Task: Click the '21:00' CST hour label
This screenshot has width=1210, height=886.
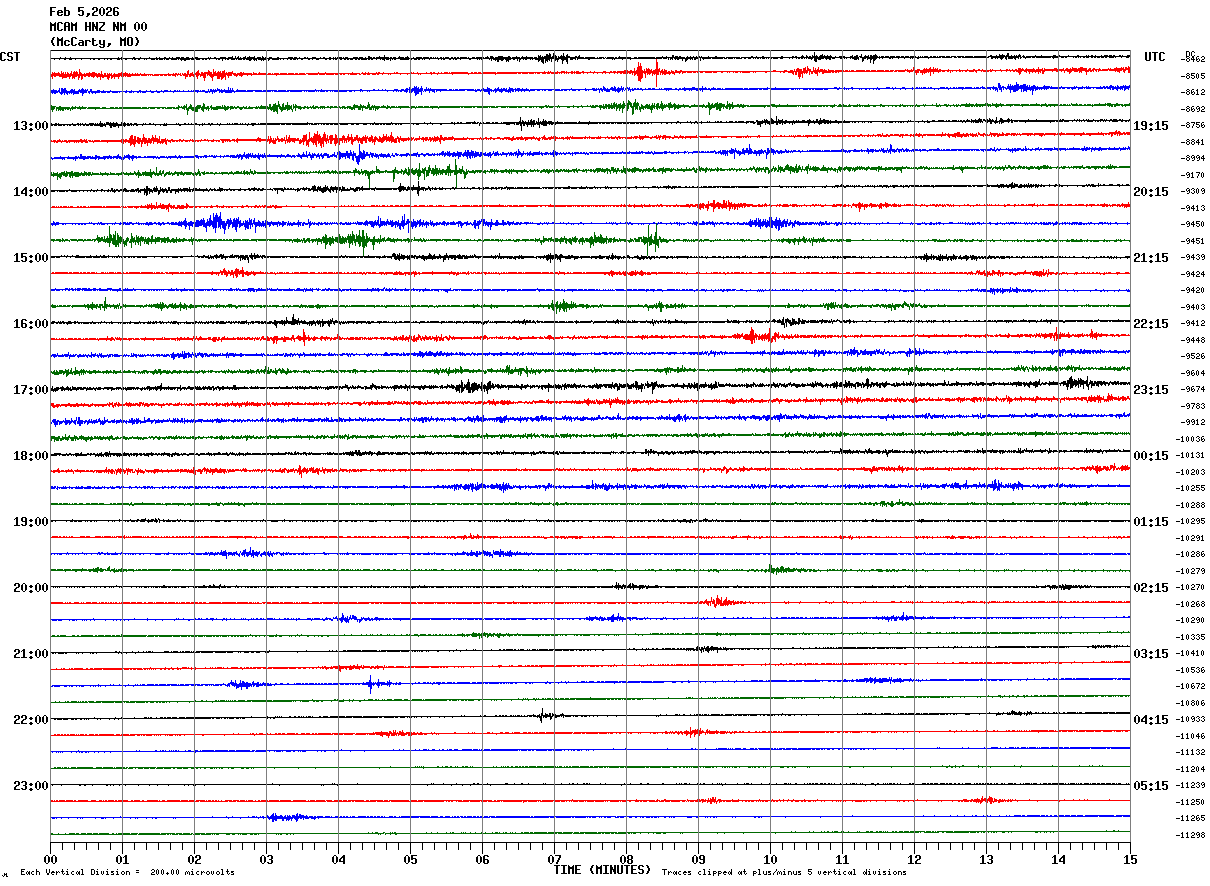Action: tap(31, 654)
